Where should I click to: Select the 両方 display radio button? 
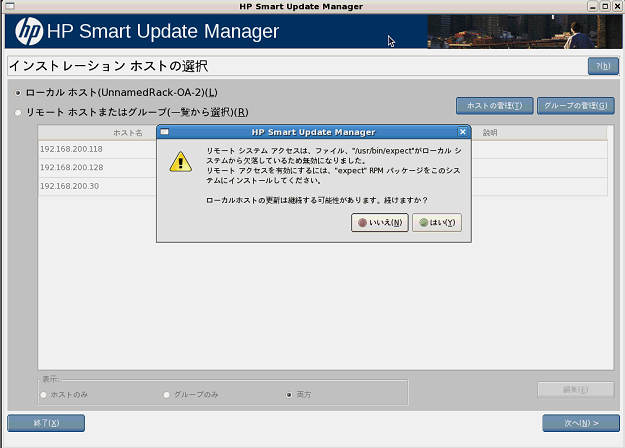(x=290, y=395)
